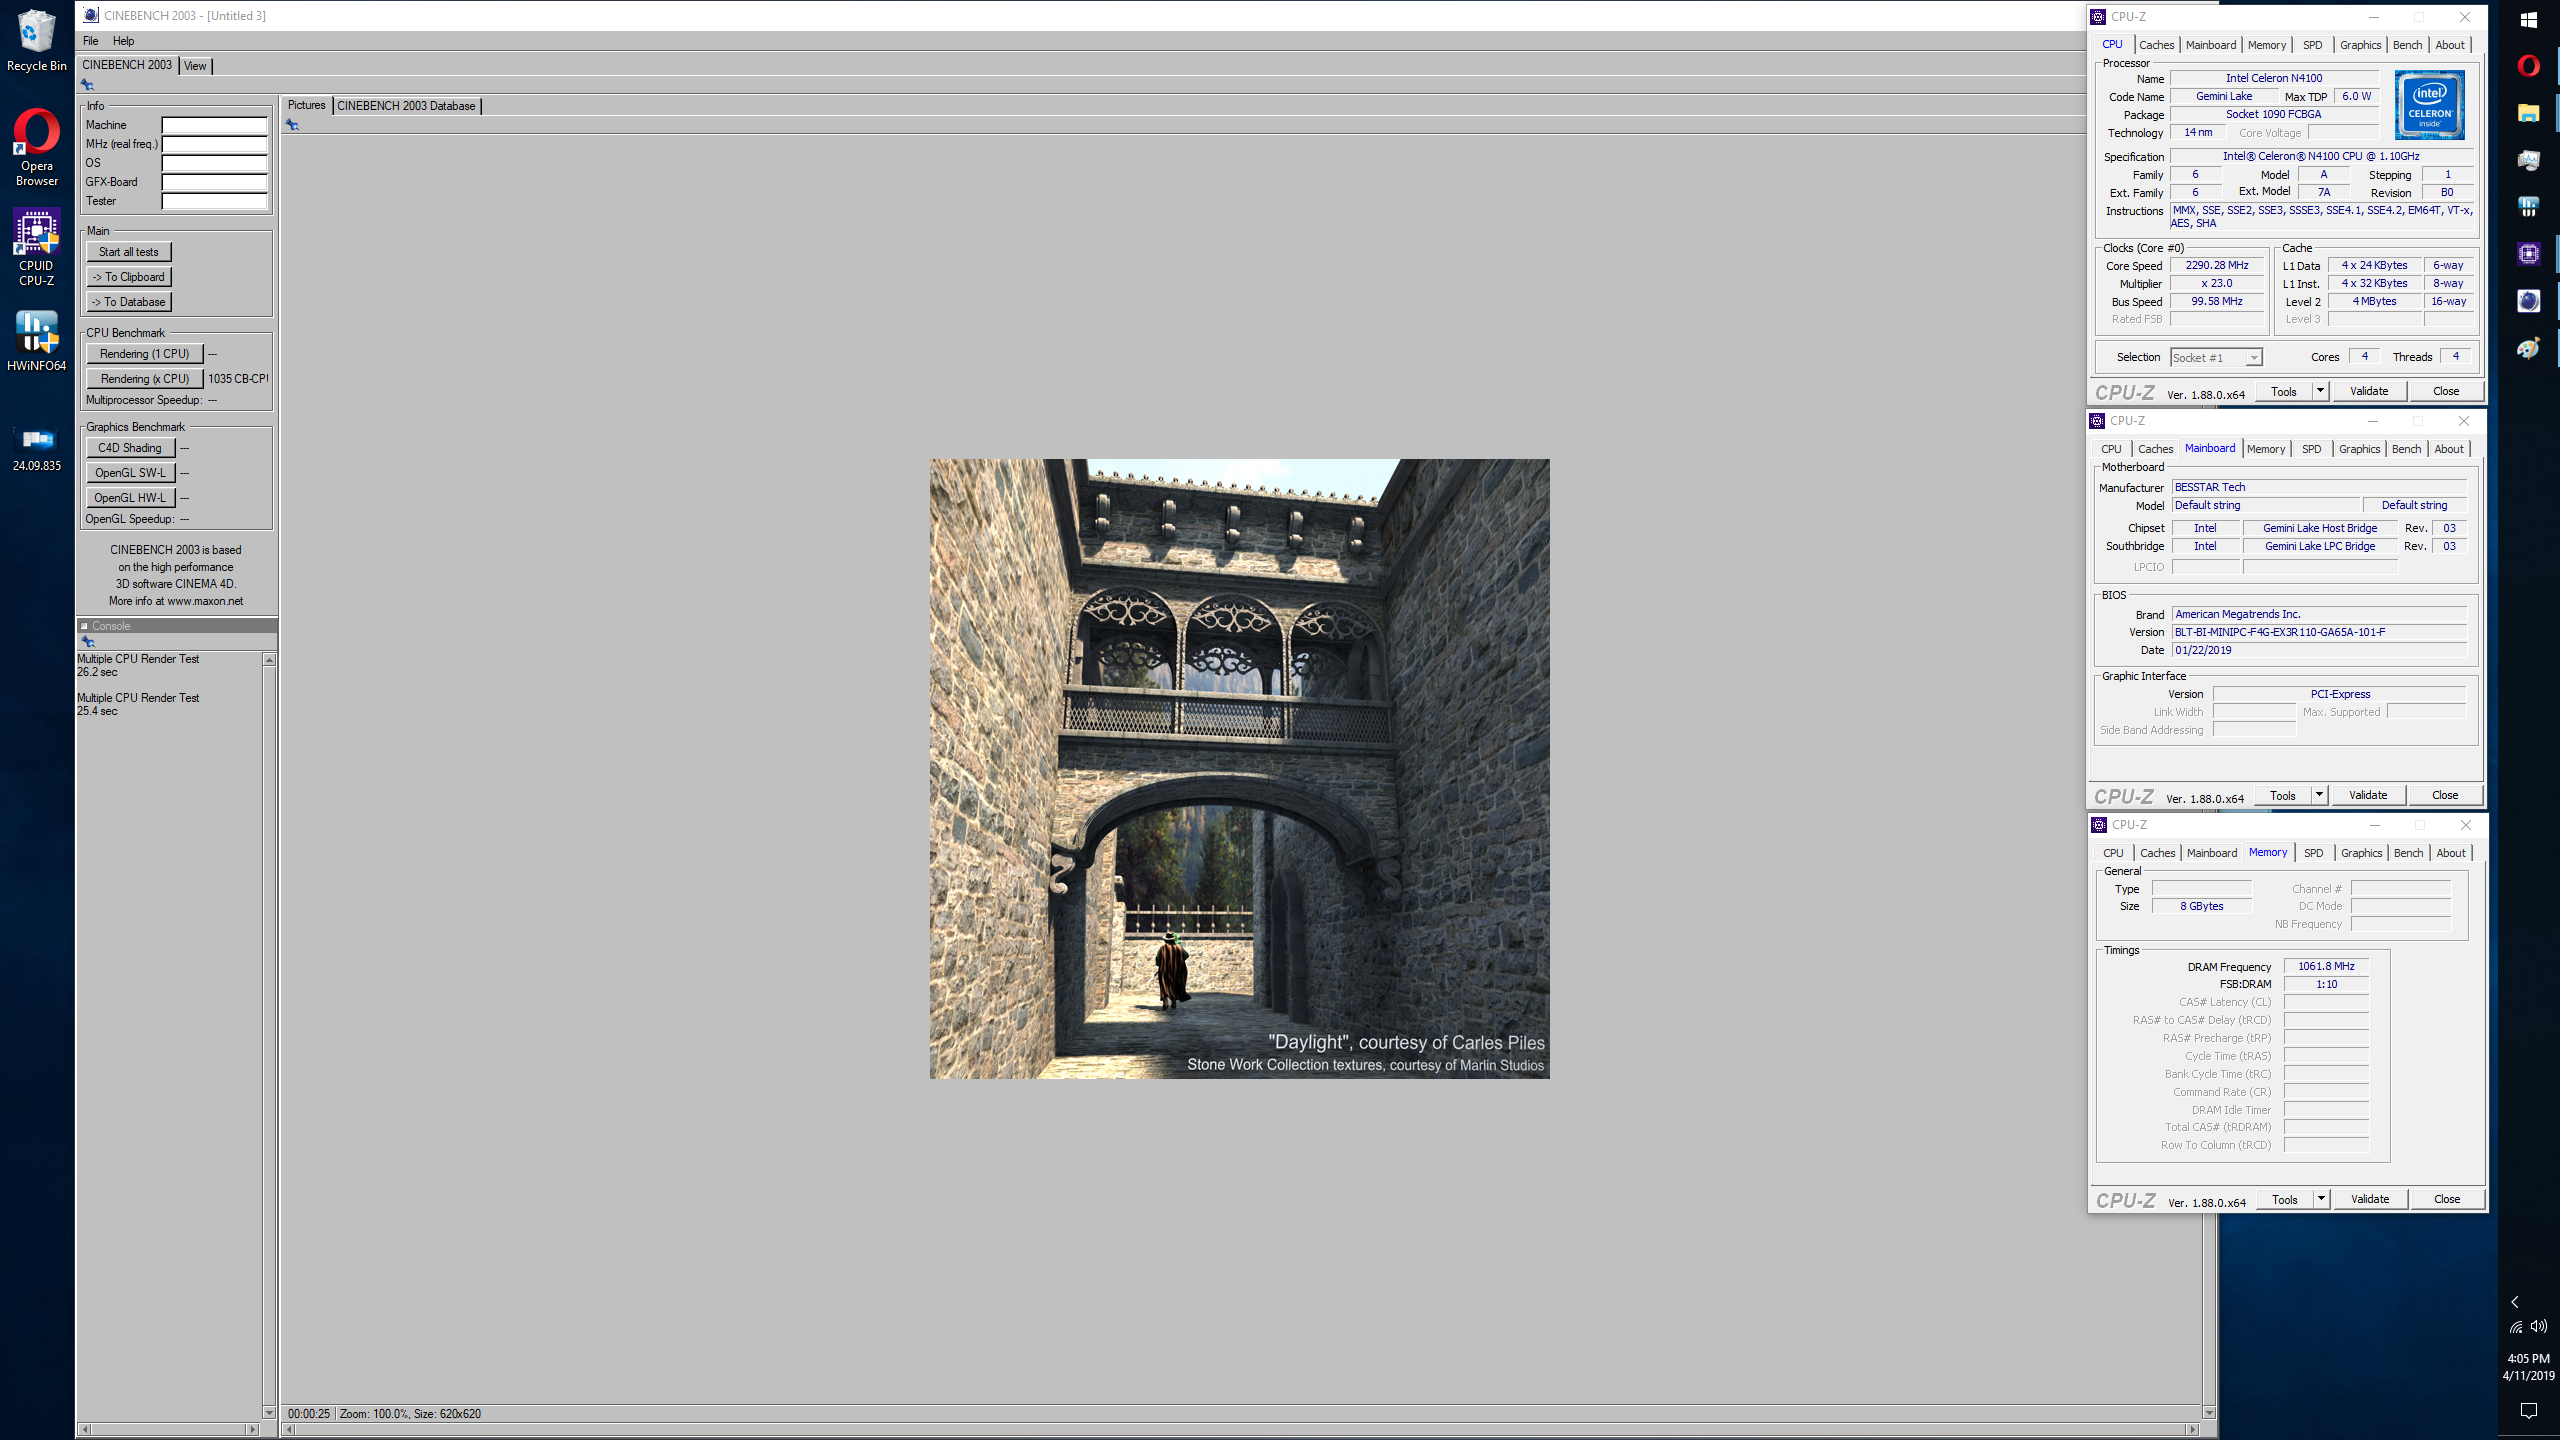The width and height of the screenshot is (2560, 1440).
Task: Click the Windows Start button icon
Action: pos(2529,20)
